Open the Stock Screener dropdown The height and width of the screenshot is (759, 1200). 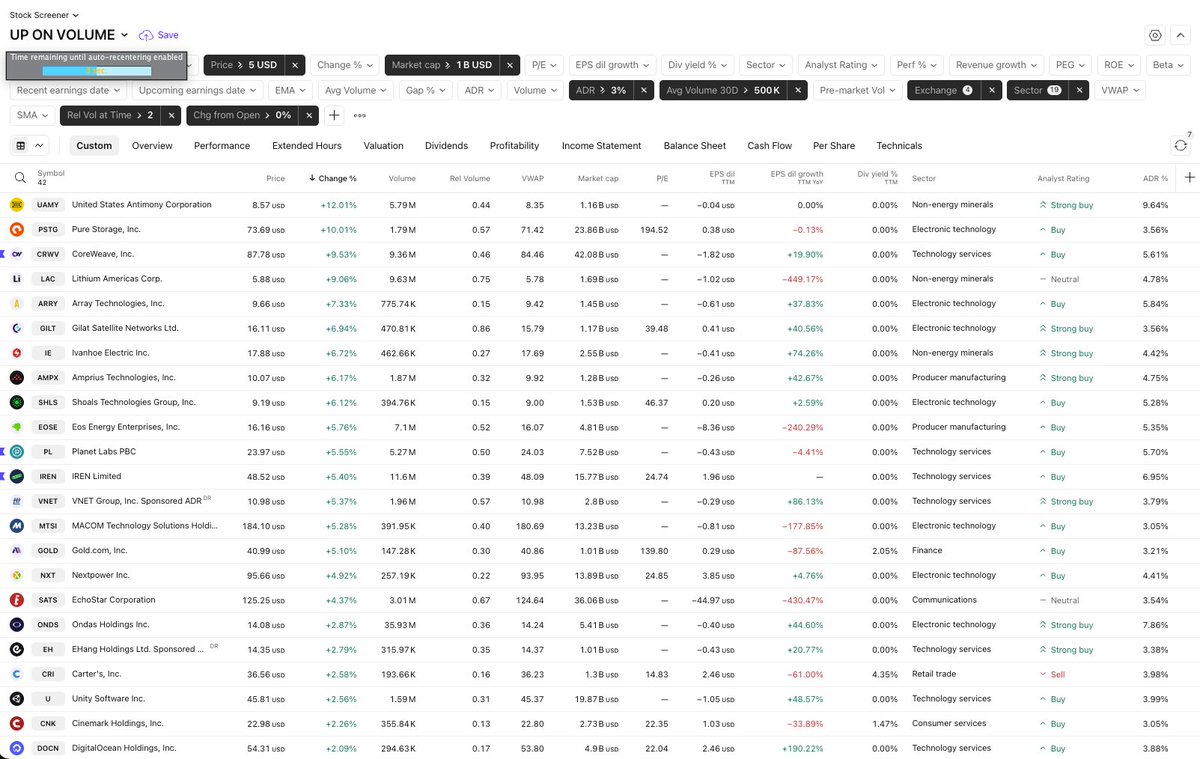click(x=44, y=15)
